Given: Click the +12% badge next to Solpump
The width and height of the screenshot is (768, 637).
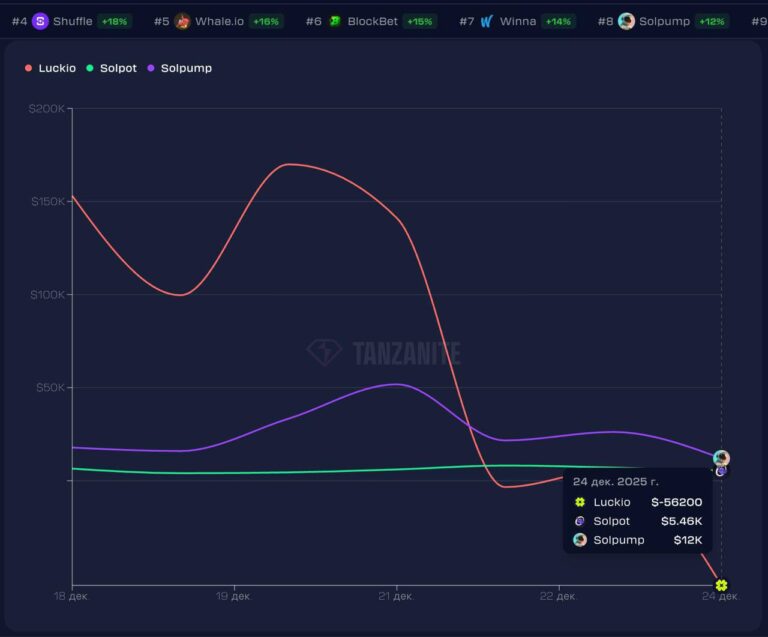Looking at the screenshot, I should 712,22.
